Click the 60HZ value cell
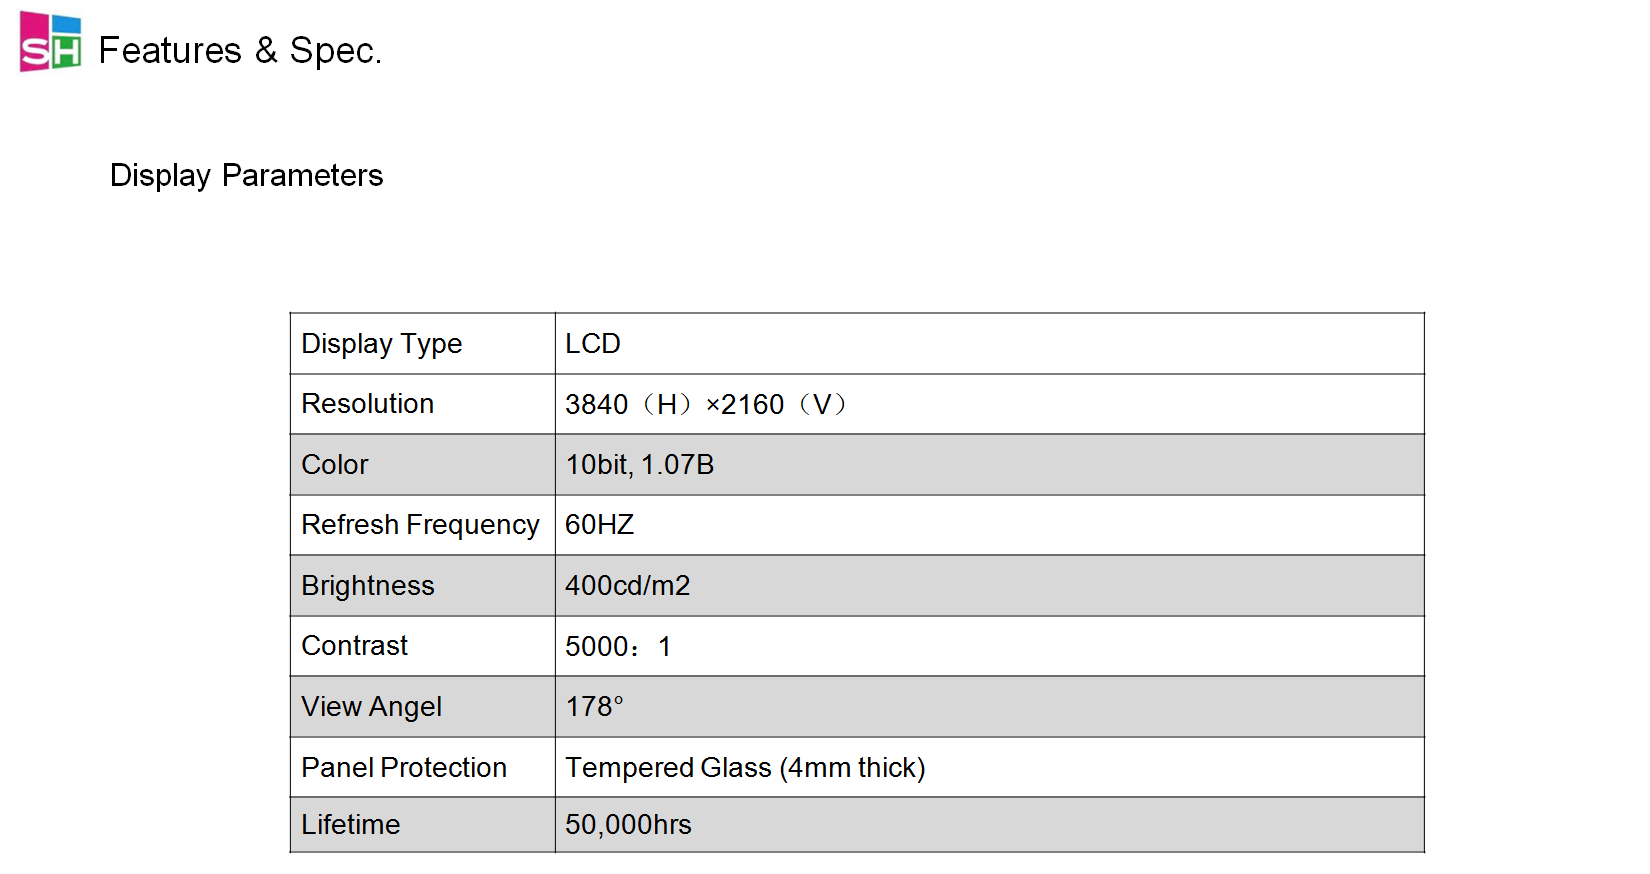Image resolution: width=1650 pixels, height=874 pixels. point(599,525)
